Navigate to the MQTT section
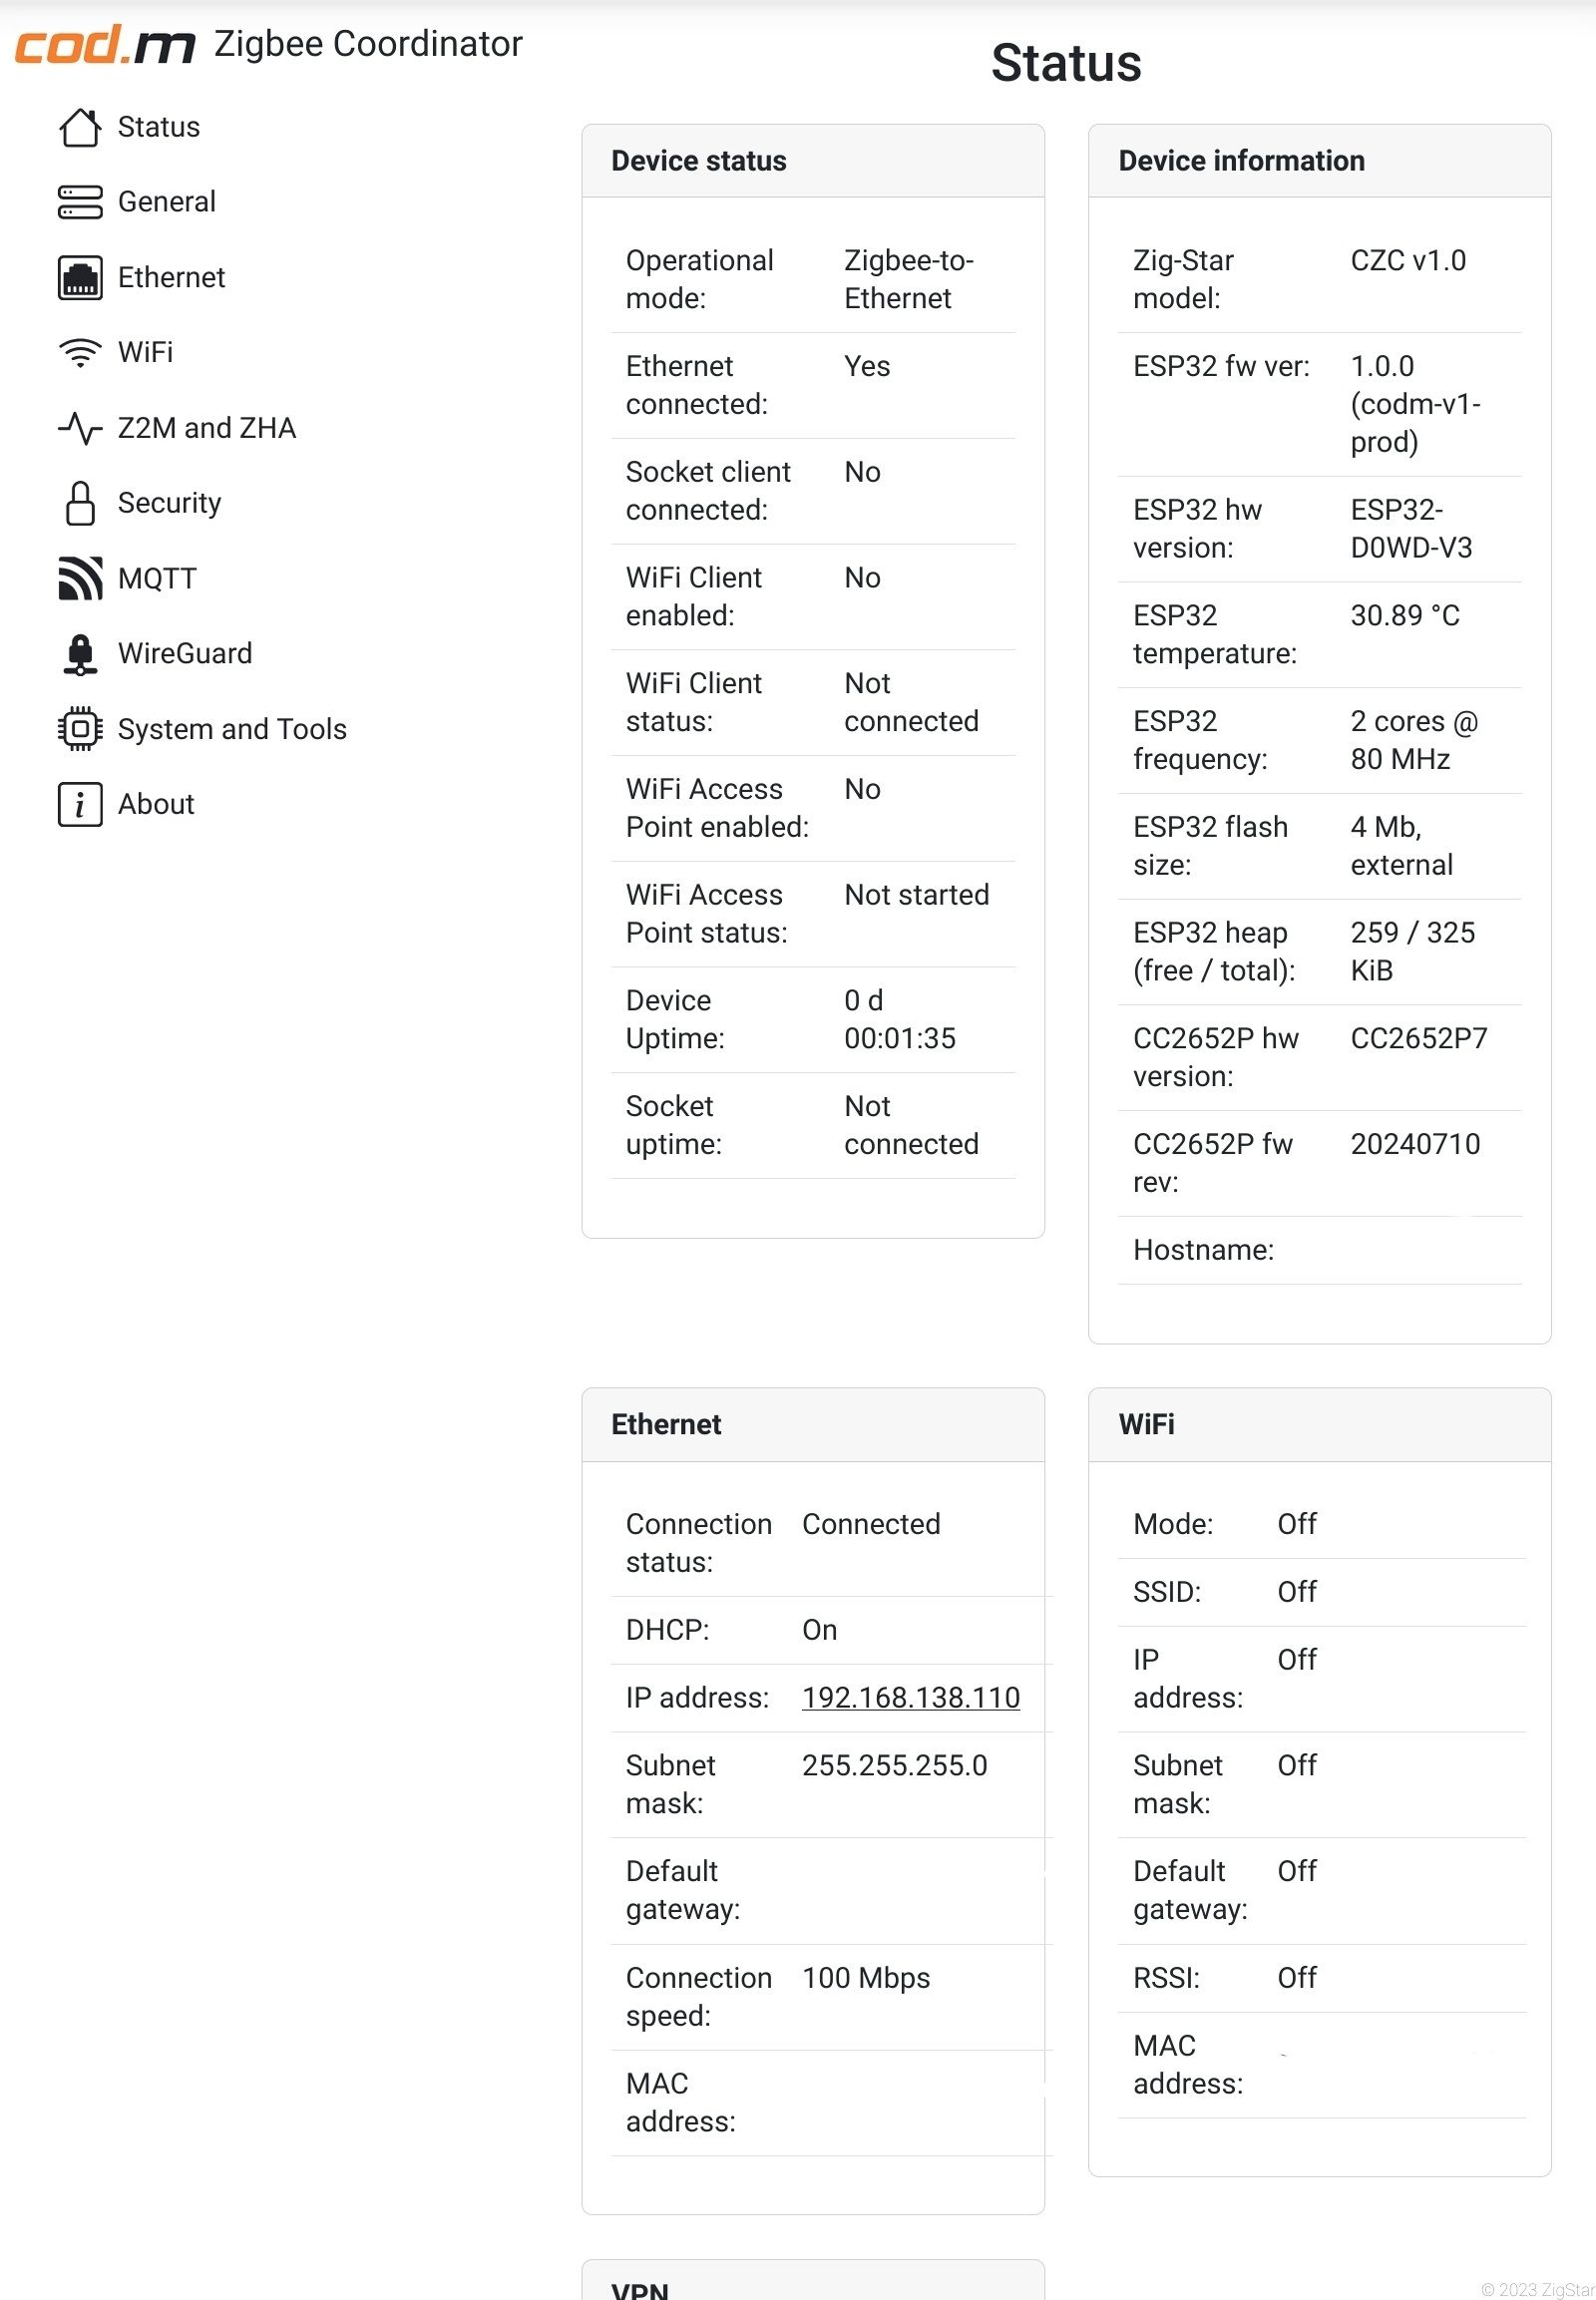 (157, 578)
